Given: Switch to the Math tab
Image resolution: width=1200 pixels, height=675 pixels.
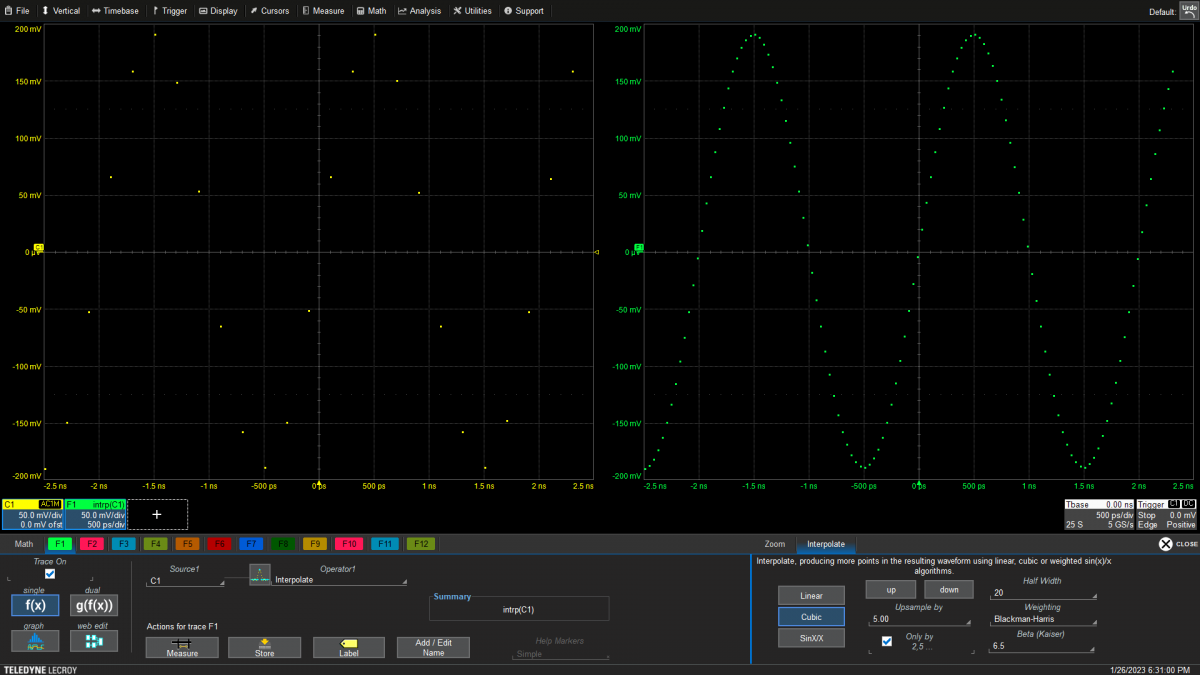Looking at the screenshot, I should (x=24, y=544).
